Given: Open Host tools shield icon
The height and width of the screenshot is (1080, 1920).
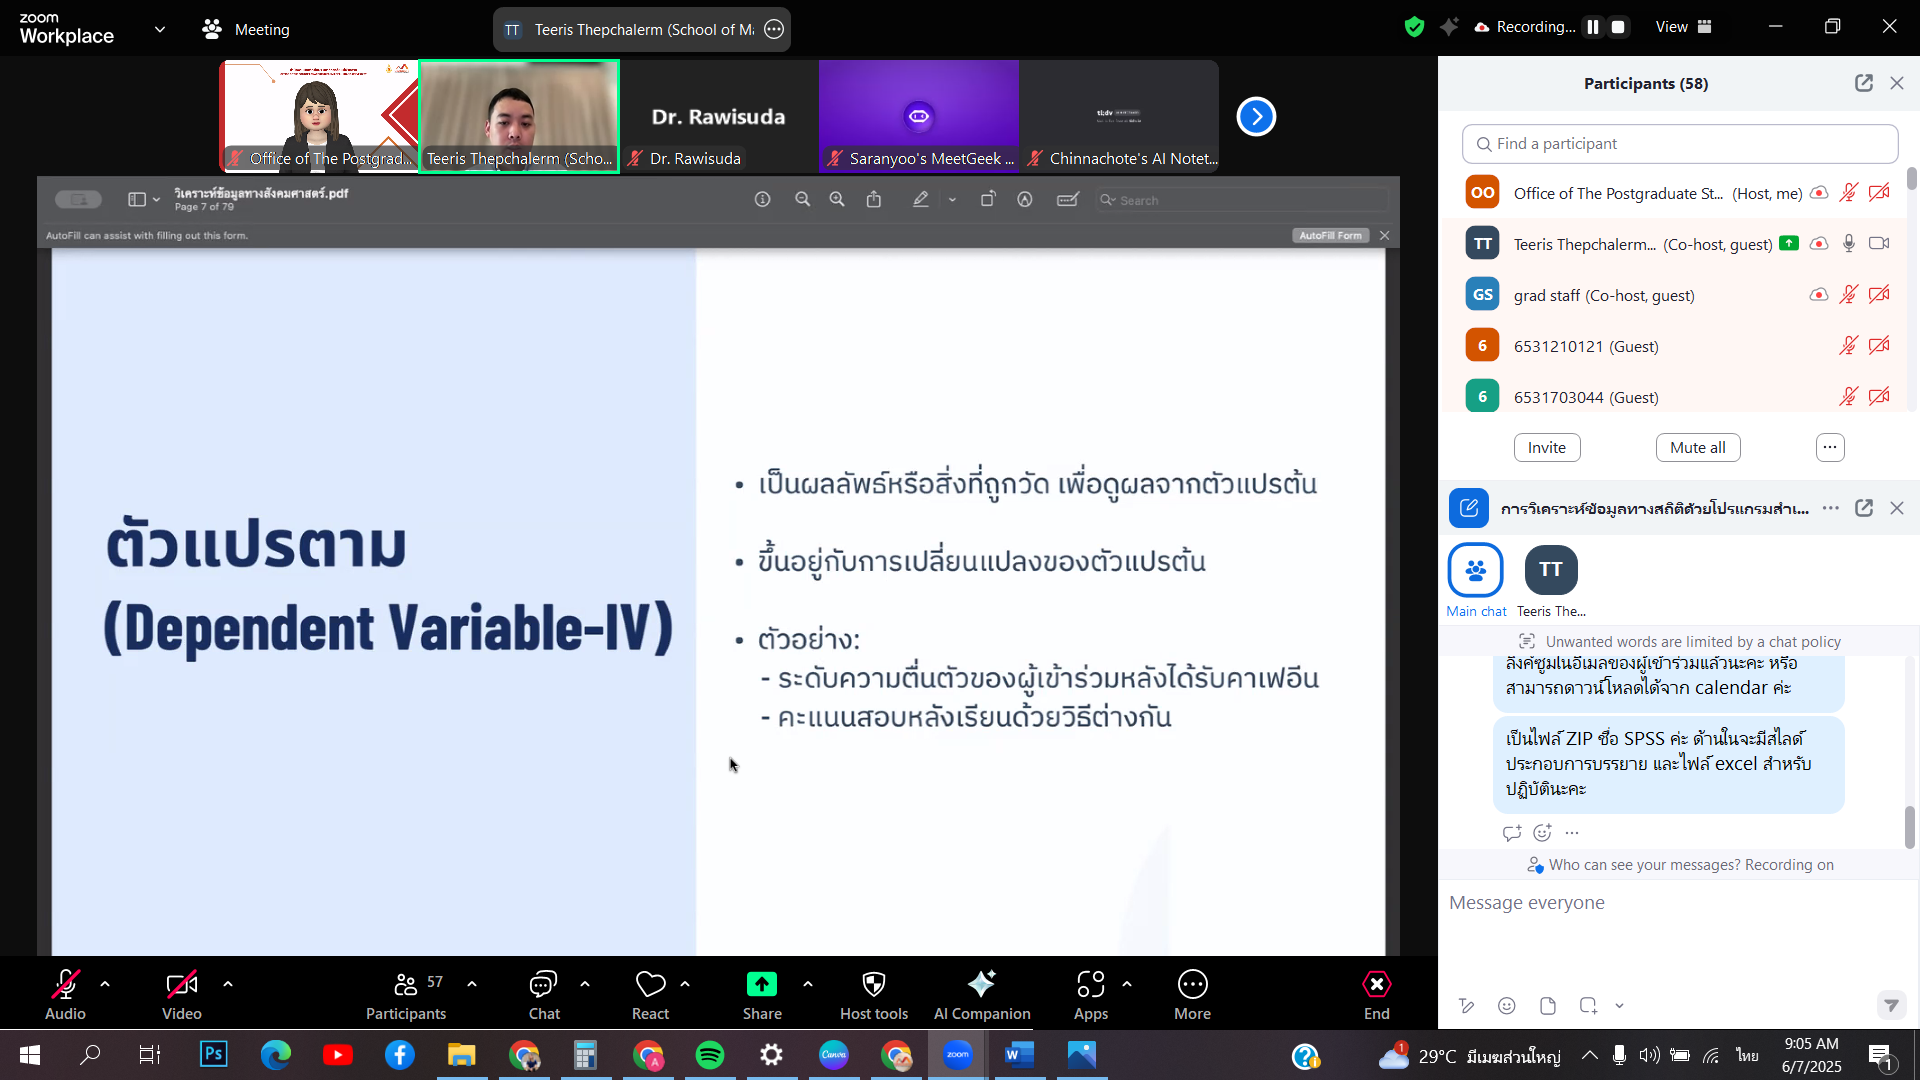Looking at the screenshot, I should click(873, 985).
